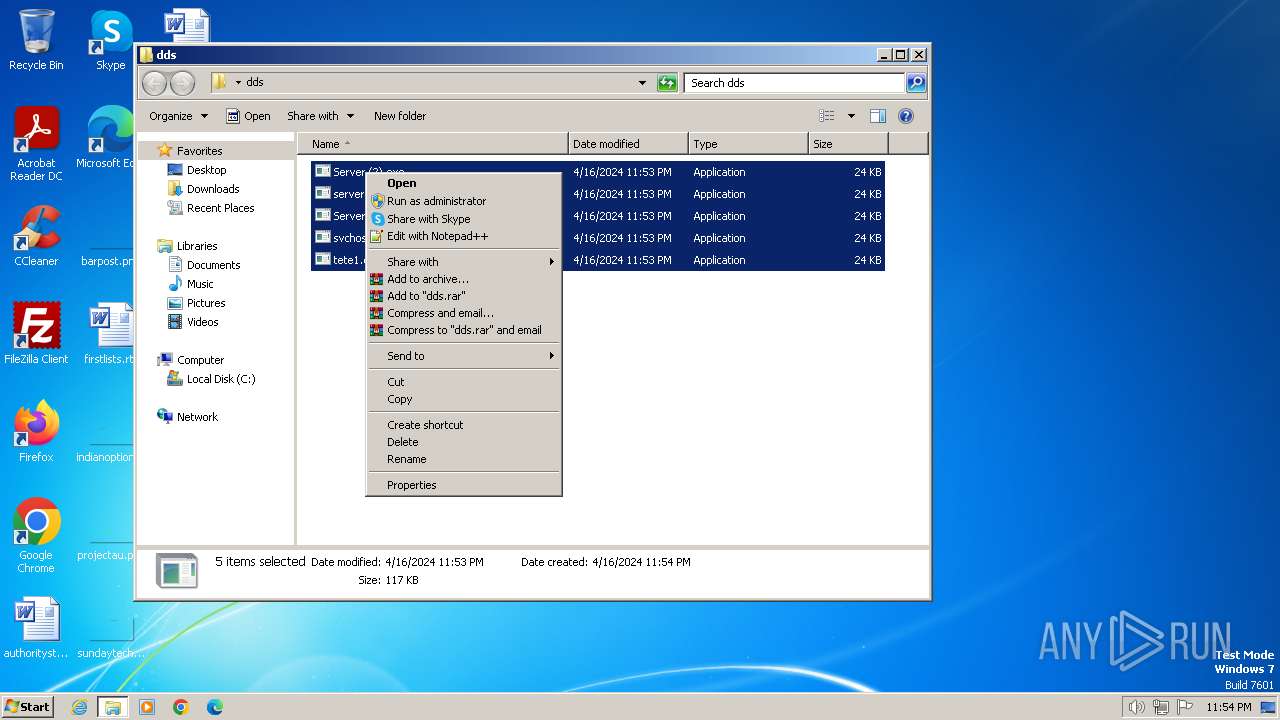Open Acrobat Reader DC shortcut
Viewport: 1280px width, 720px height.
36,143
